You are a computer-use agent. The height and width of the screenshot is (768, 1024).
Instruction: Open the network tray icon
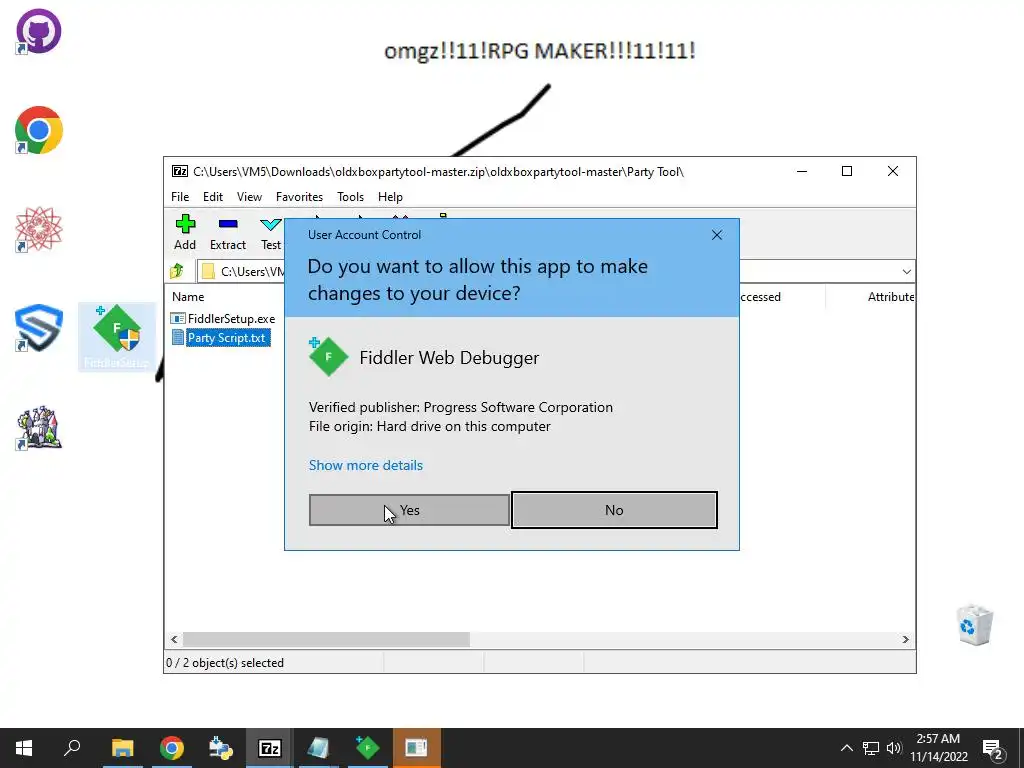pyautogui.click(x=871, y=748)
